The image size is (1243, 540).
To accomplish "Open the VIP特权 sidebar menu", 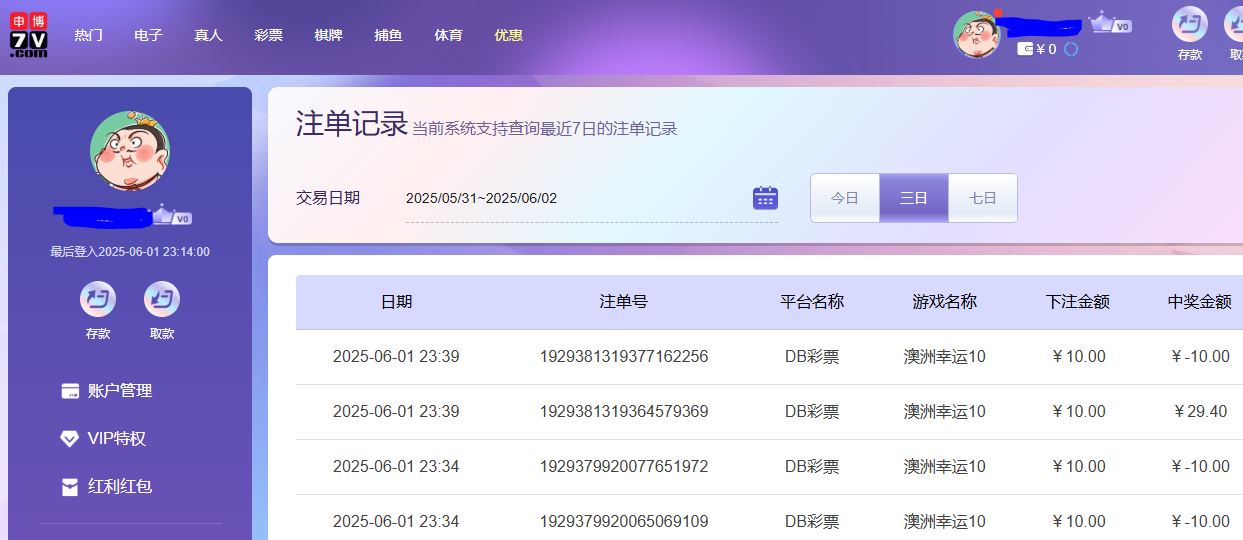I will [116, 439].
